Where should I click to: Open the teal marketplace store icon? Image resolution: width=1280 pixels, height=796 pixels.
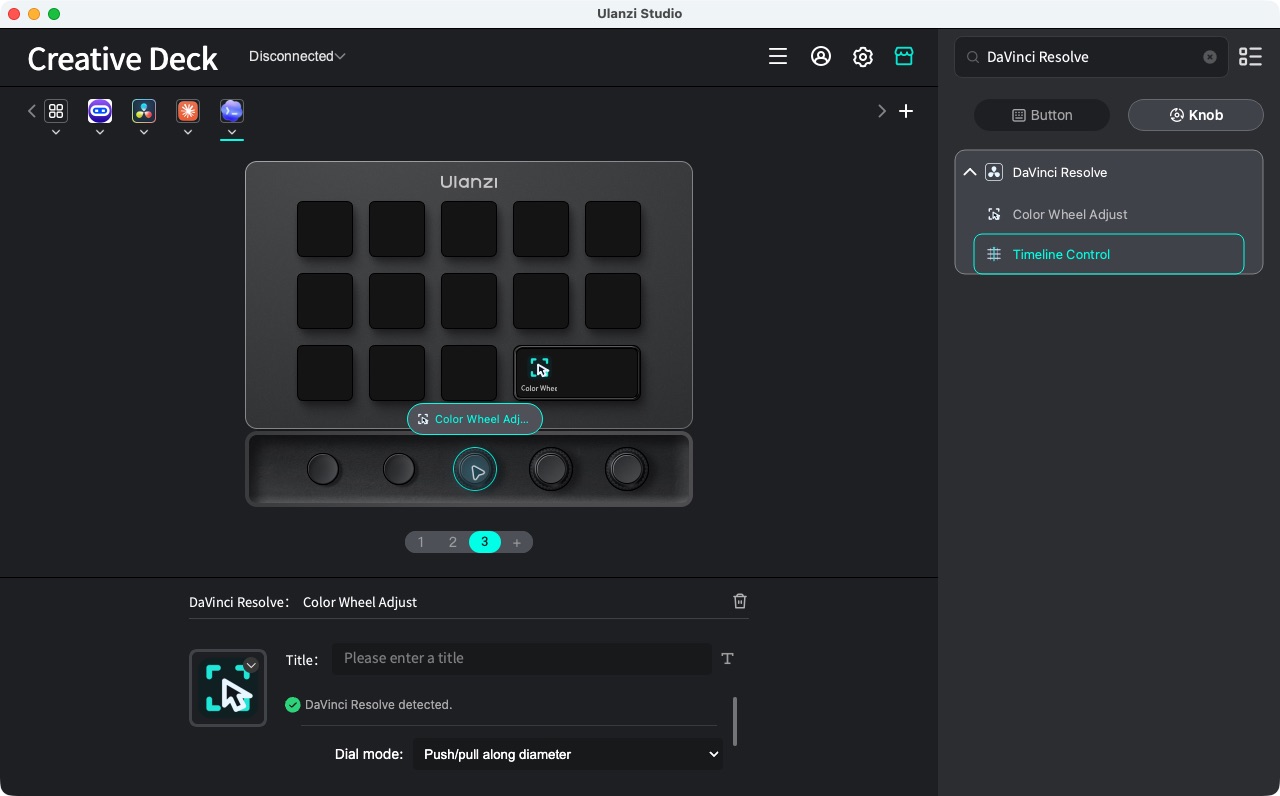pos(904,56)
